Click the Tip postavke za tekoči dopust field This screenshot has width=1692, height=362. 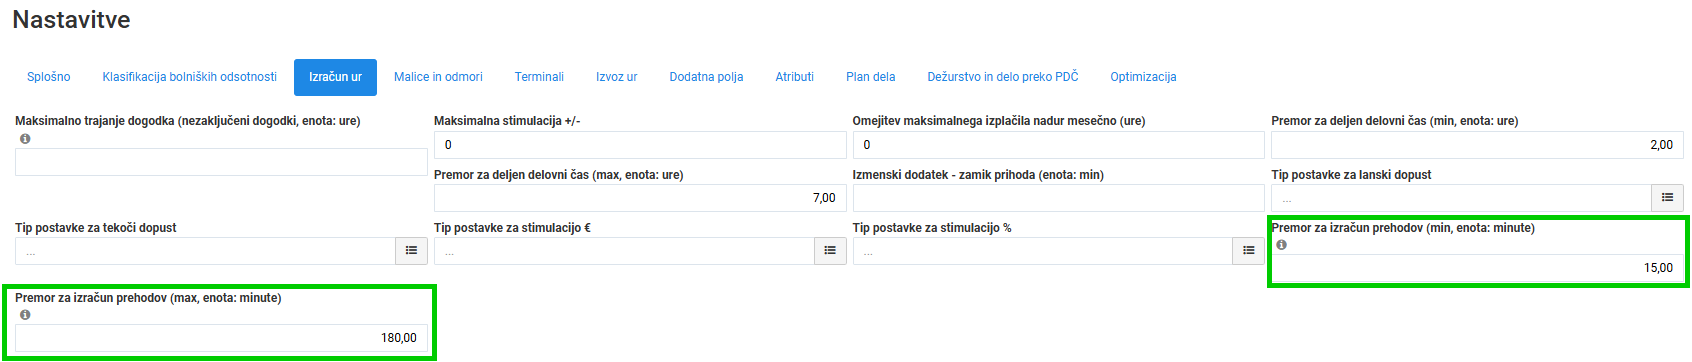click(205, 251)
